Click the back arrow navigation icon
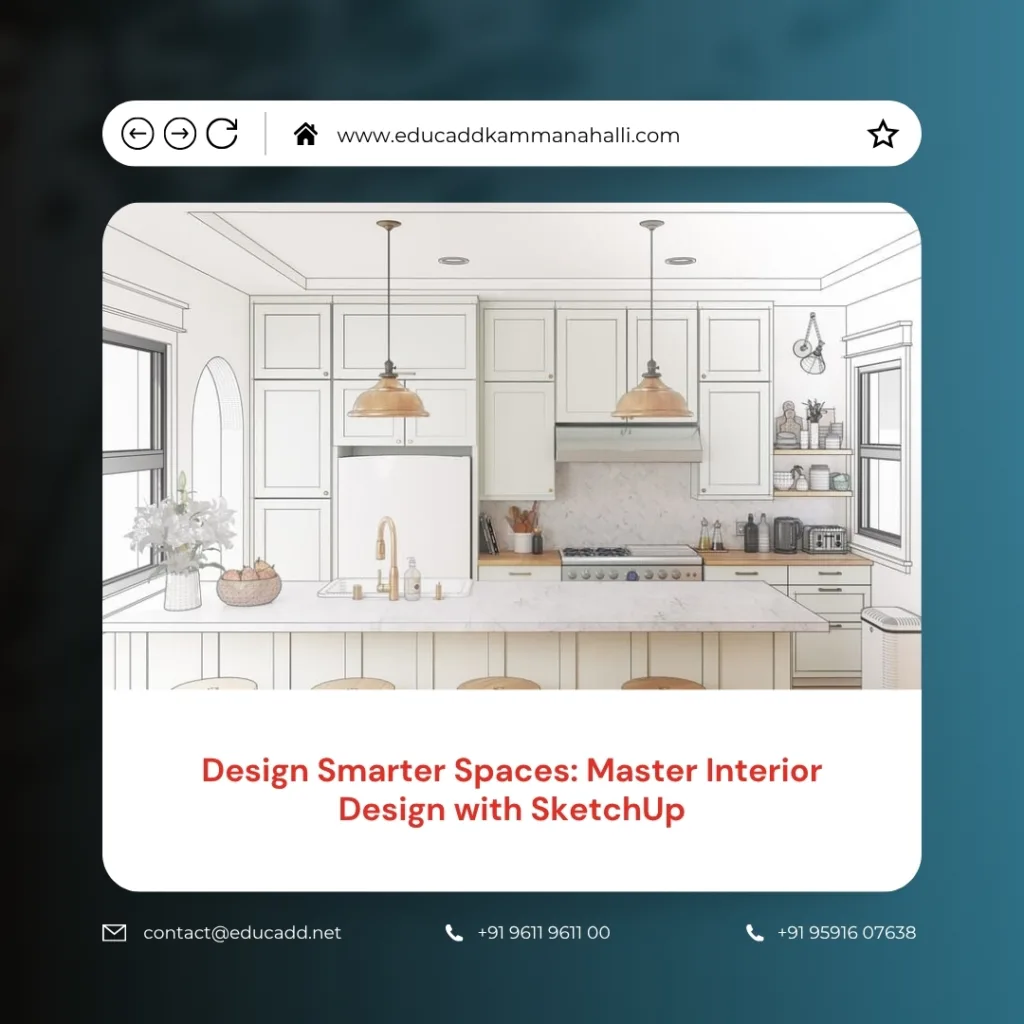Viewport: 1024px width, 1024px height. (138, 133)
